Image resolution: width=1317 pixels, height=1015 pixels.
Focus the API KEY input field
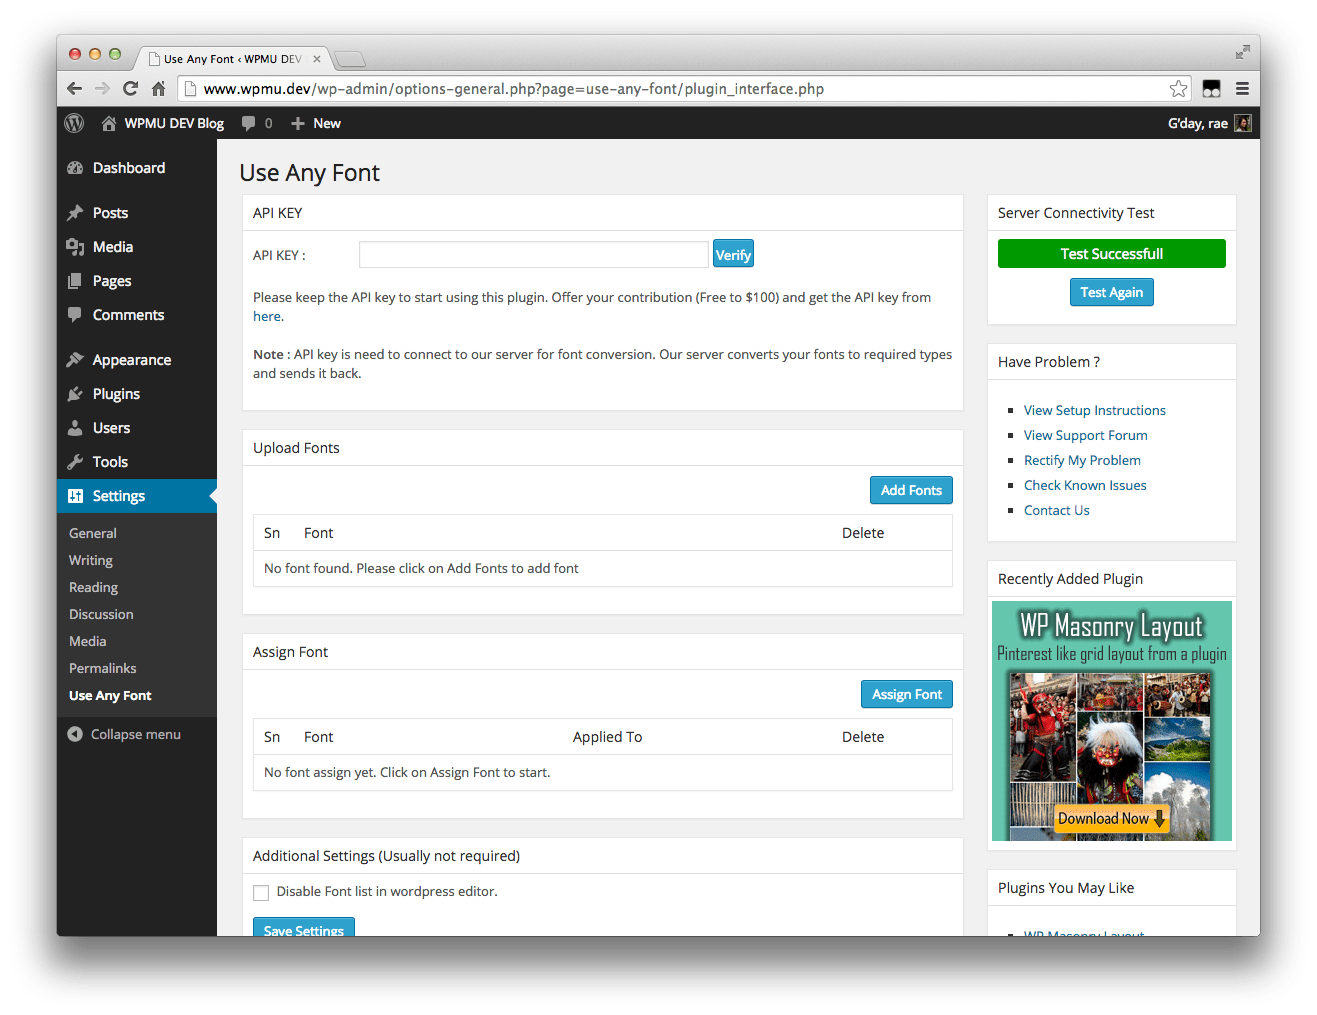(x=534, y=255)
